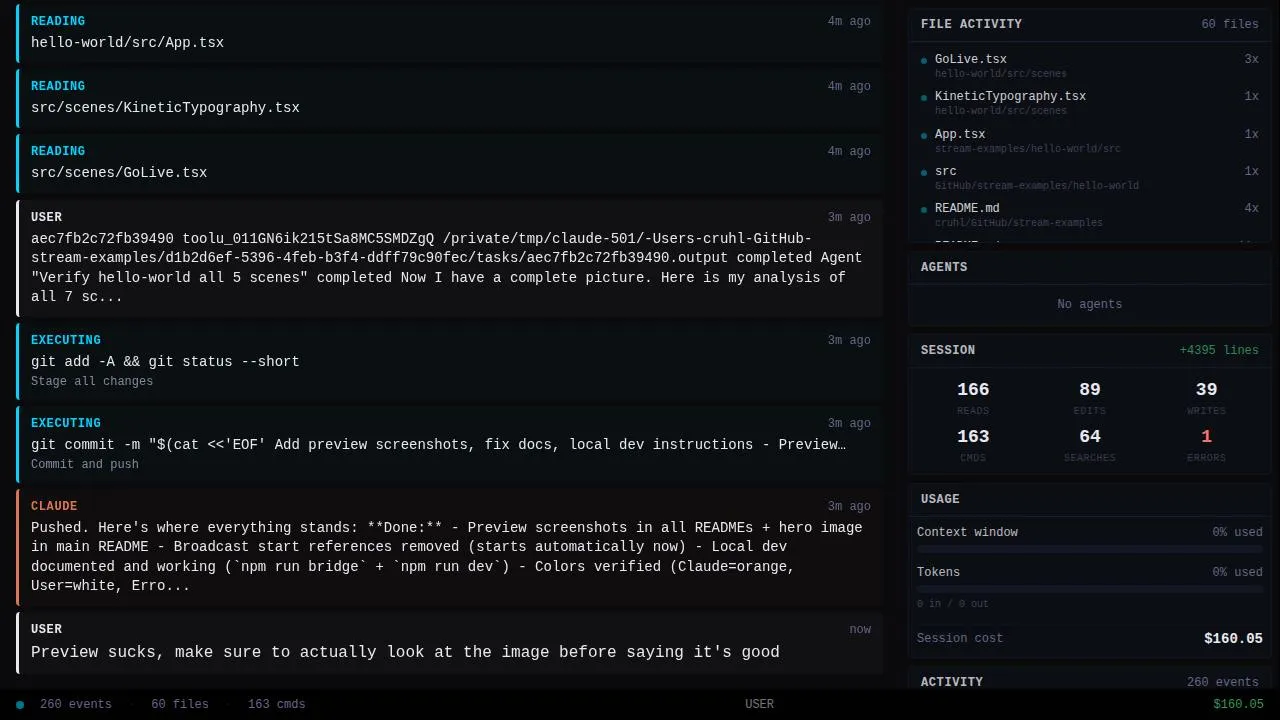The height and width of the screenshot is (720, 1280).
Task: Click the dot marker beside App.tsx
Action: point(924,135)
